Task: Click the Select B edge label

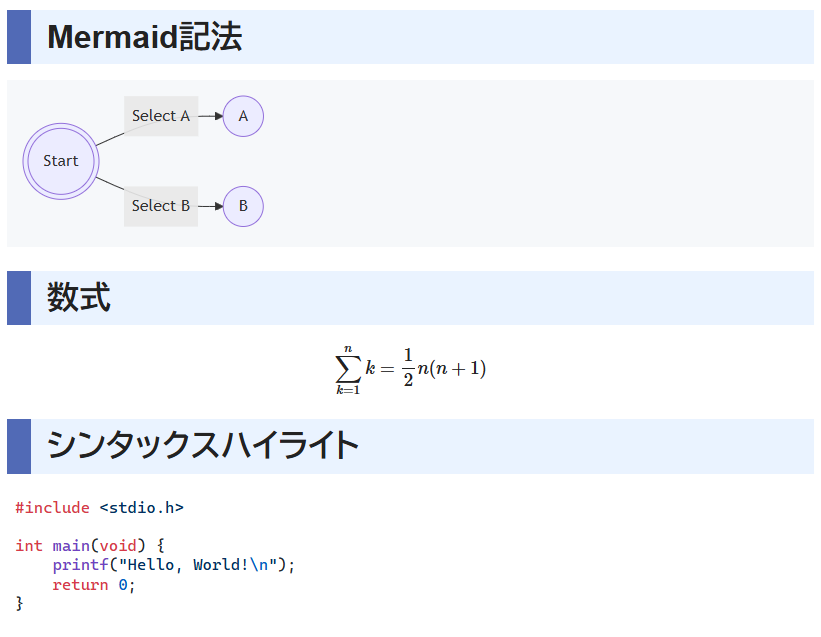Action: [x=161, y=206]
